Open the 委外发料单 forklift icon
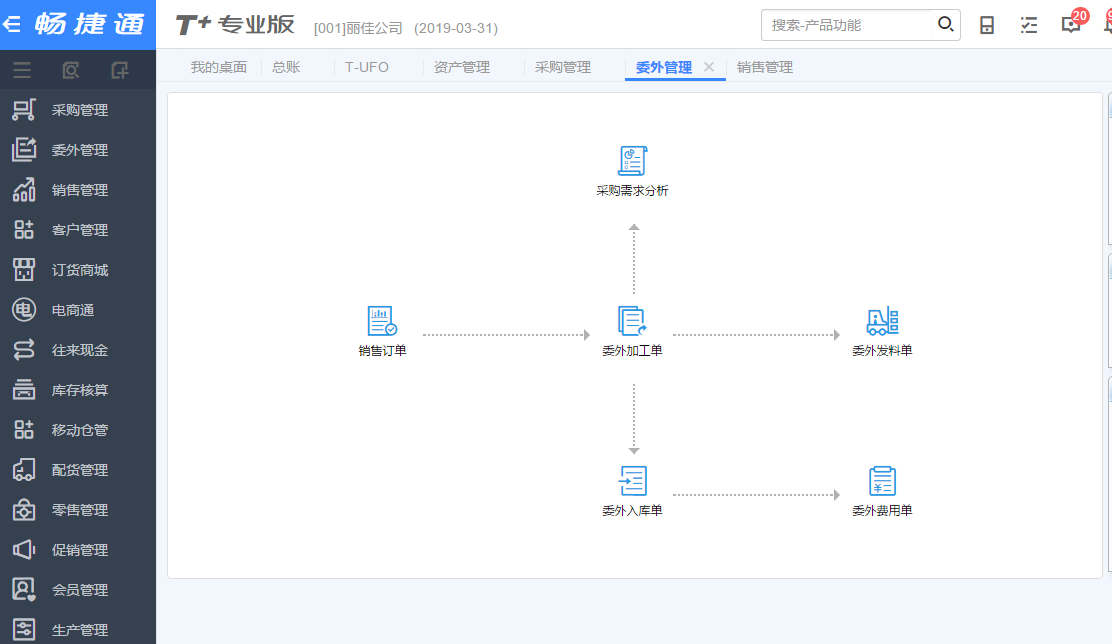The image size is (1112, 644). [x=882, y=322]
